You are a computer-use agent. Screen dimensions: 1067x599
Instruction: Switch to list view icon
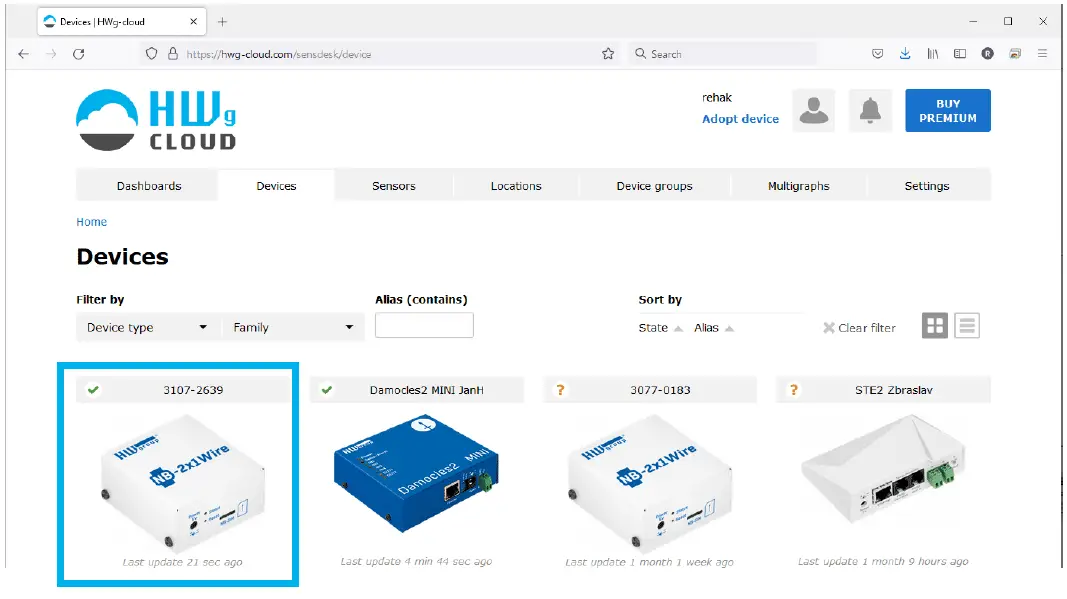click(967, 326)
